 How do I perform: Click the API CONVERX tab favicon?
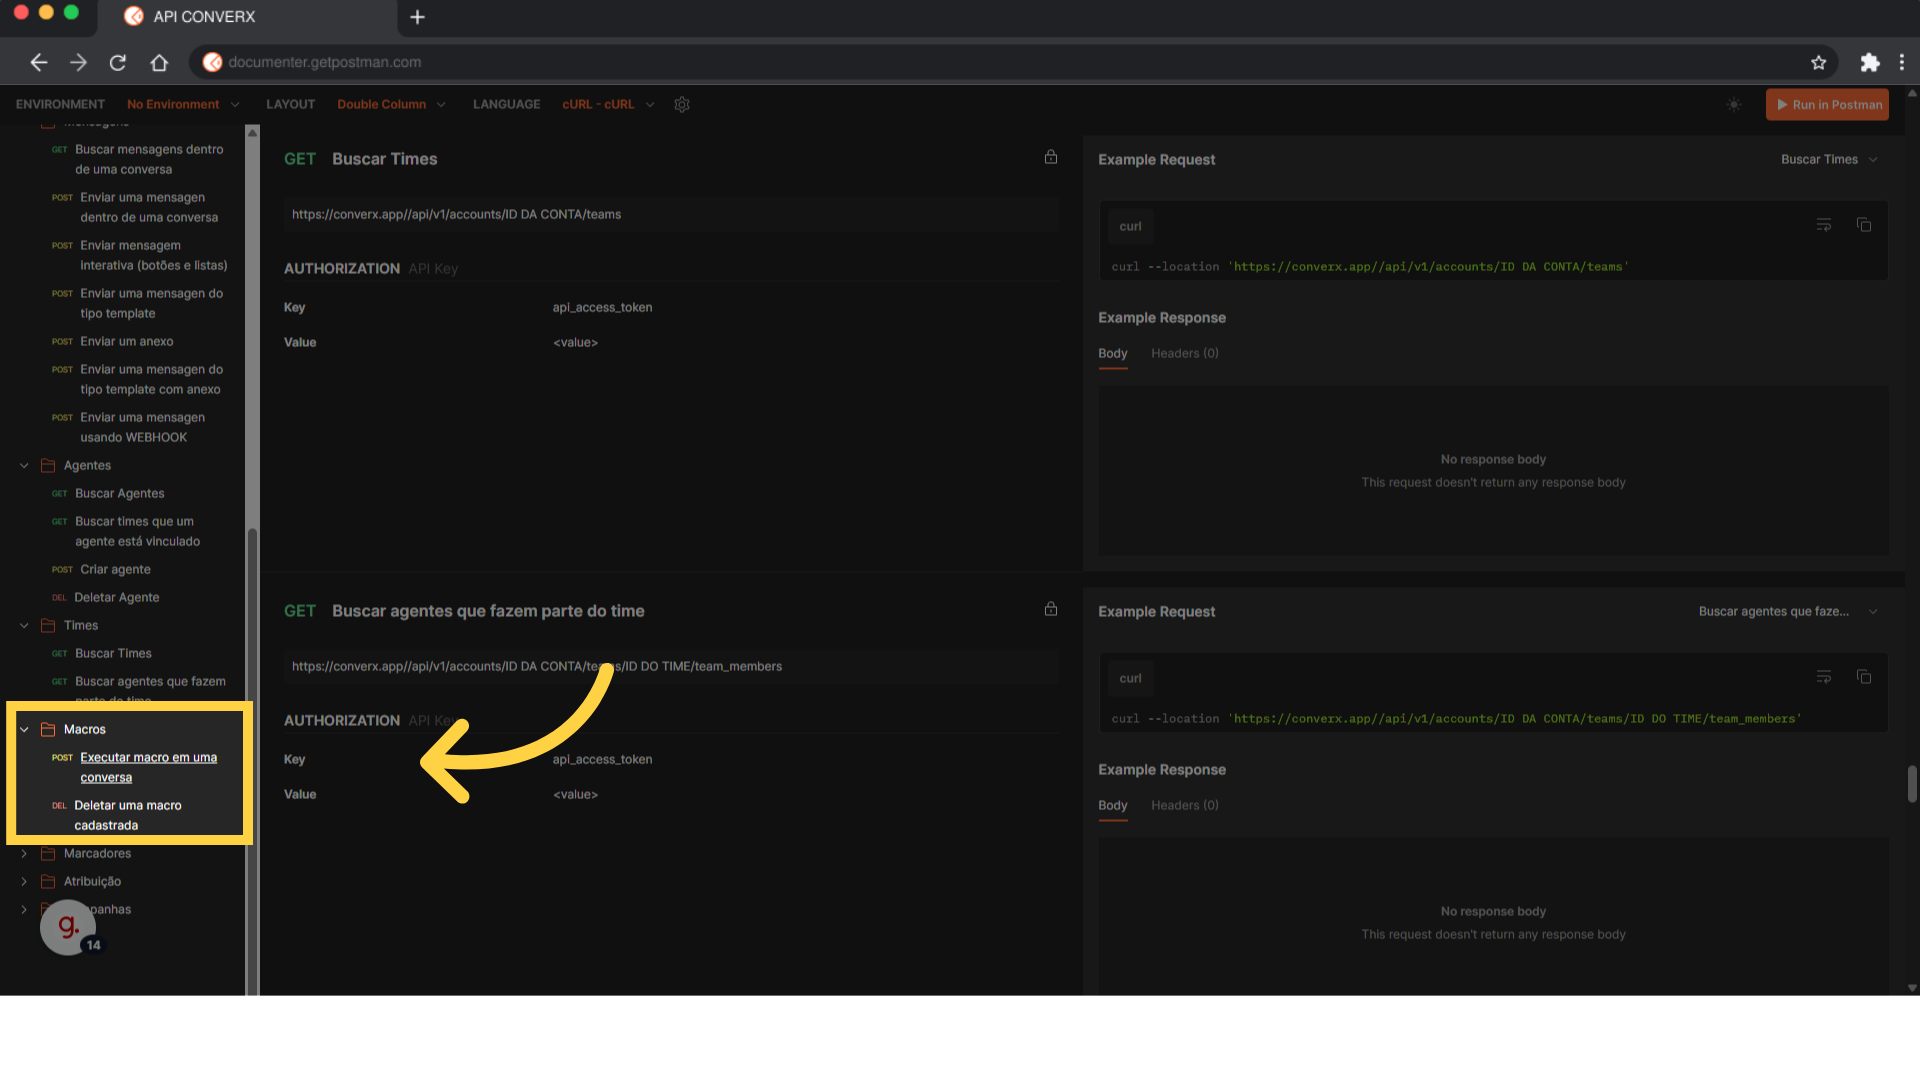point(133,17)
